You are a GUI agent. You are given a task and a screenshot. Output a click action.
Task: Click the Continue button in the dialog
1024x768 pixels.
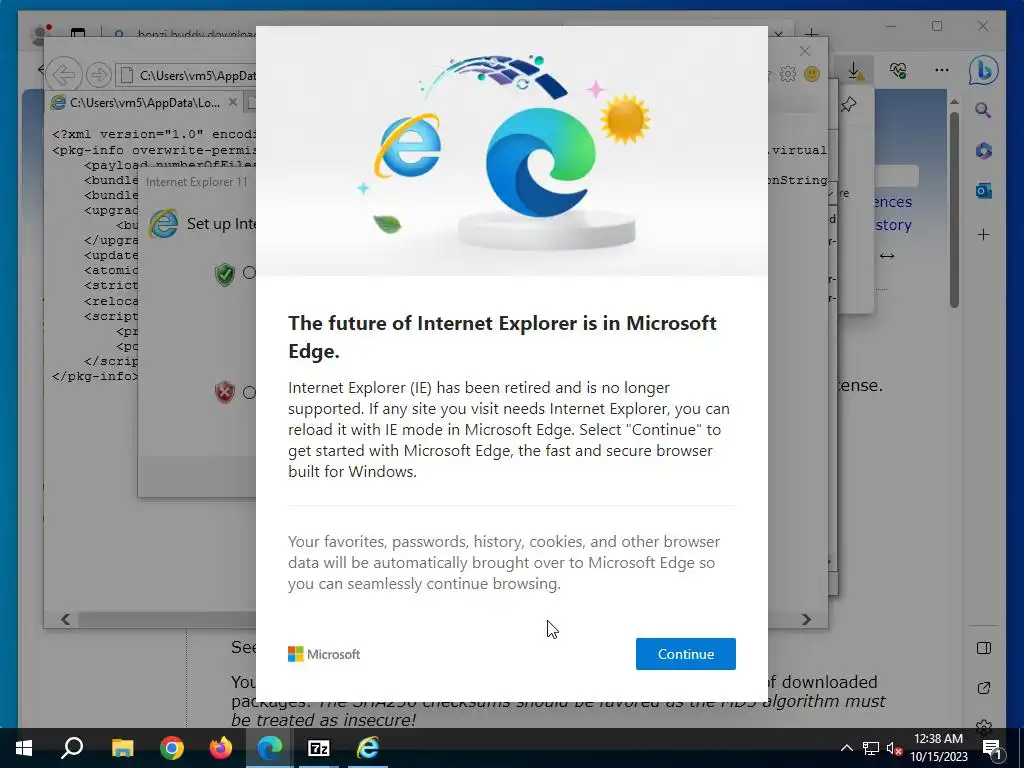685,654
